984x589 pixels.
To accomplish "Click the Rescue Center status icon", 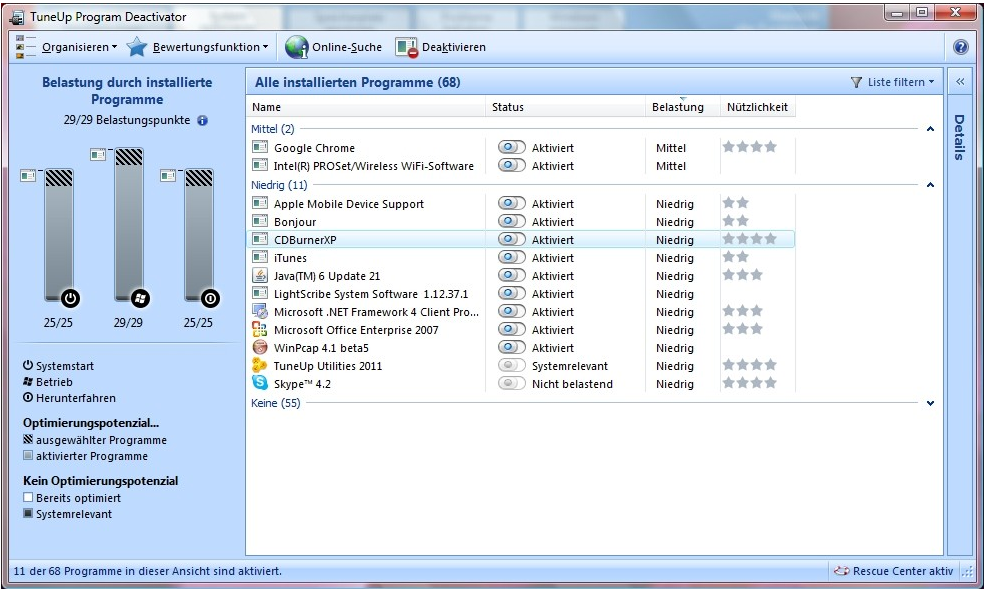I will click(x=841, y=571).
